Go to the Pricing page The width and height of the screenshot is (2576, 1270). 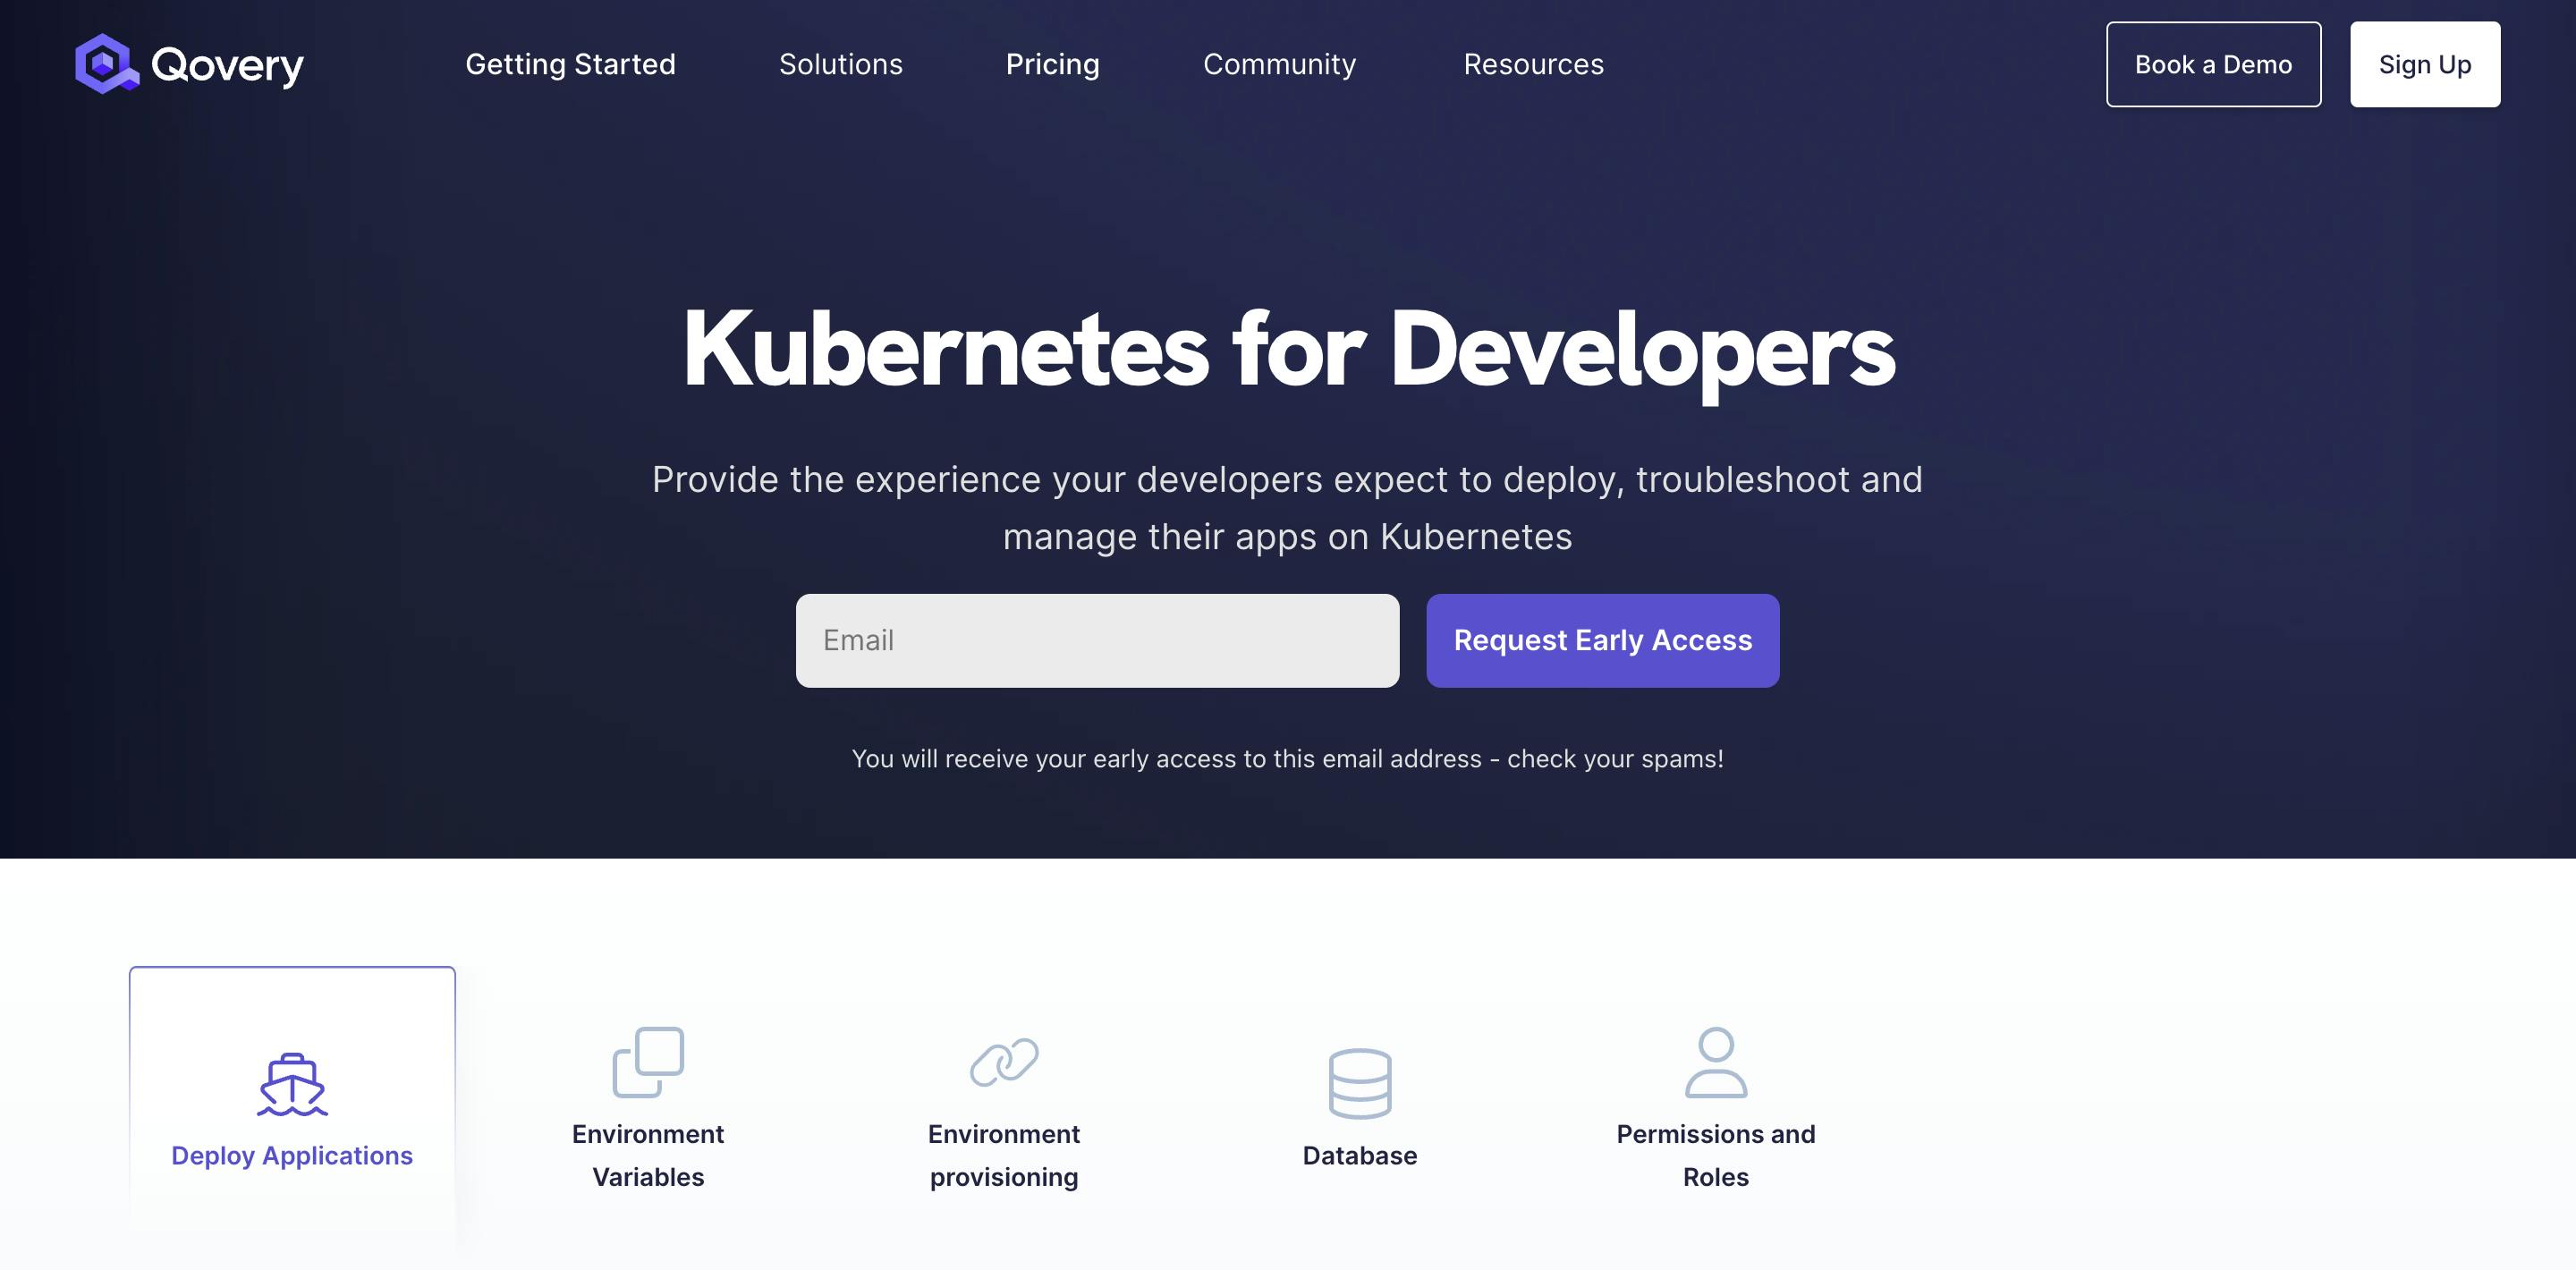coord(1052,64)
